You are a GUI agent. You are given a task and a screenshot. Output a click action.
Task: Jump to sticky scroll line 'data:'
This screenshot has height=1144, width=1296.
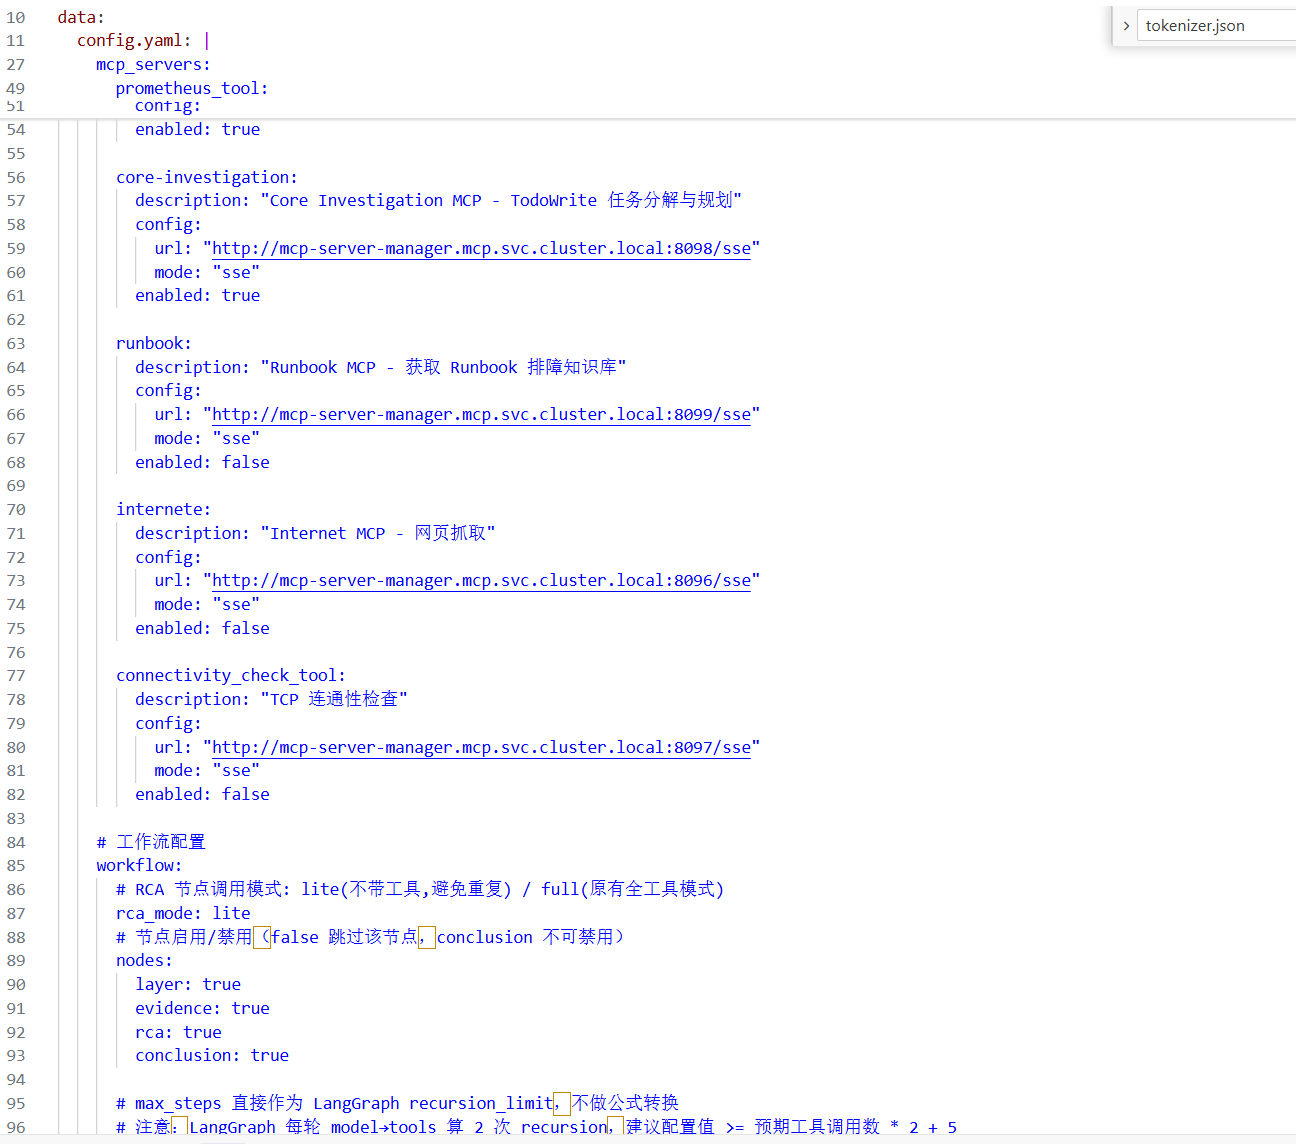coord(81,17)
